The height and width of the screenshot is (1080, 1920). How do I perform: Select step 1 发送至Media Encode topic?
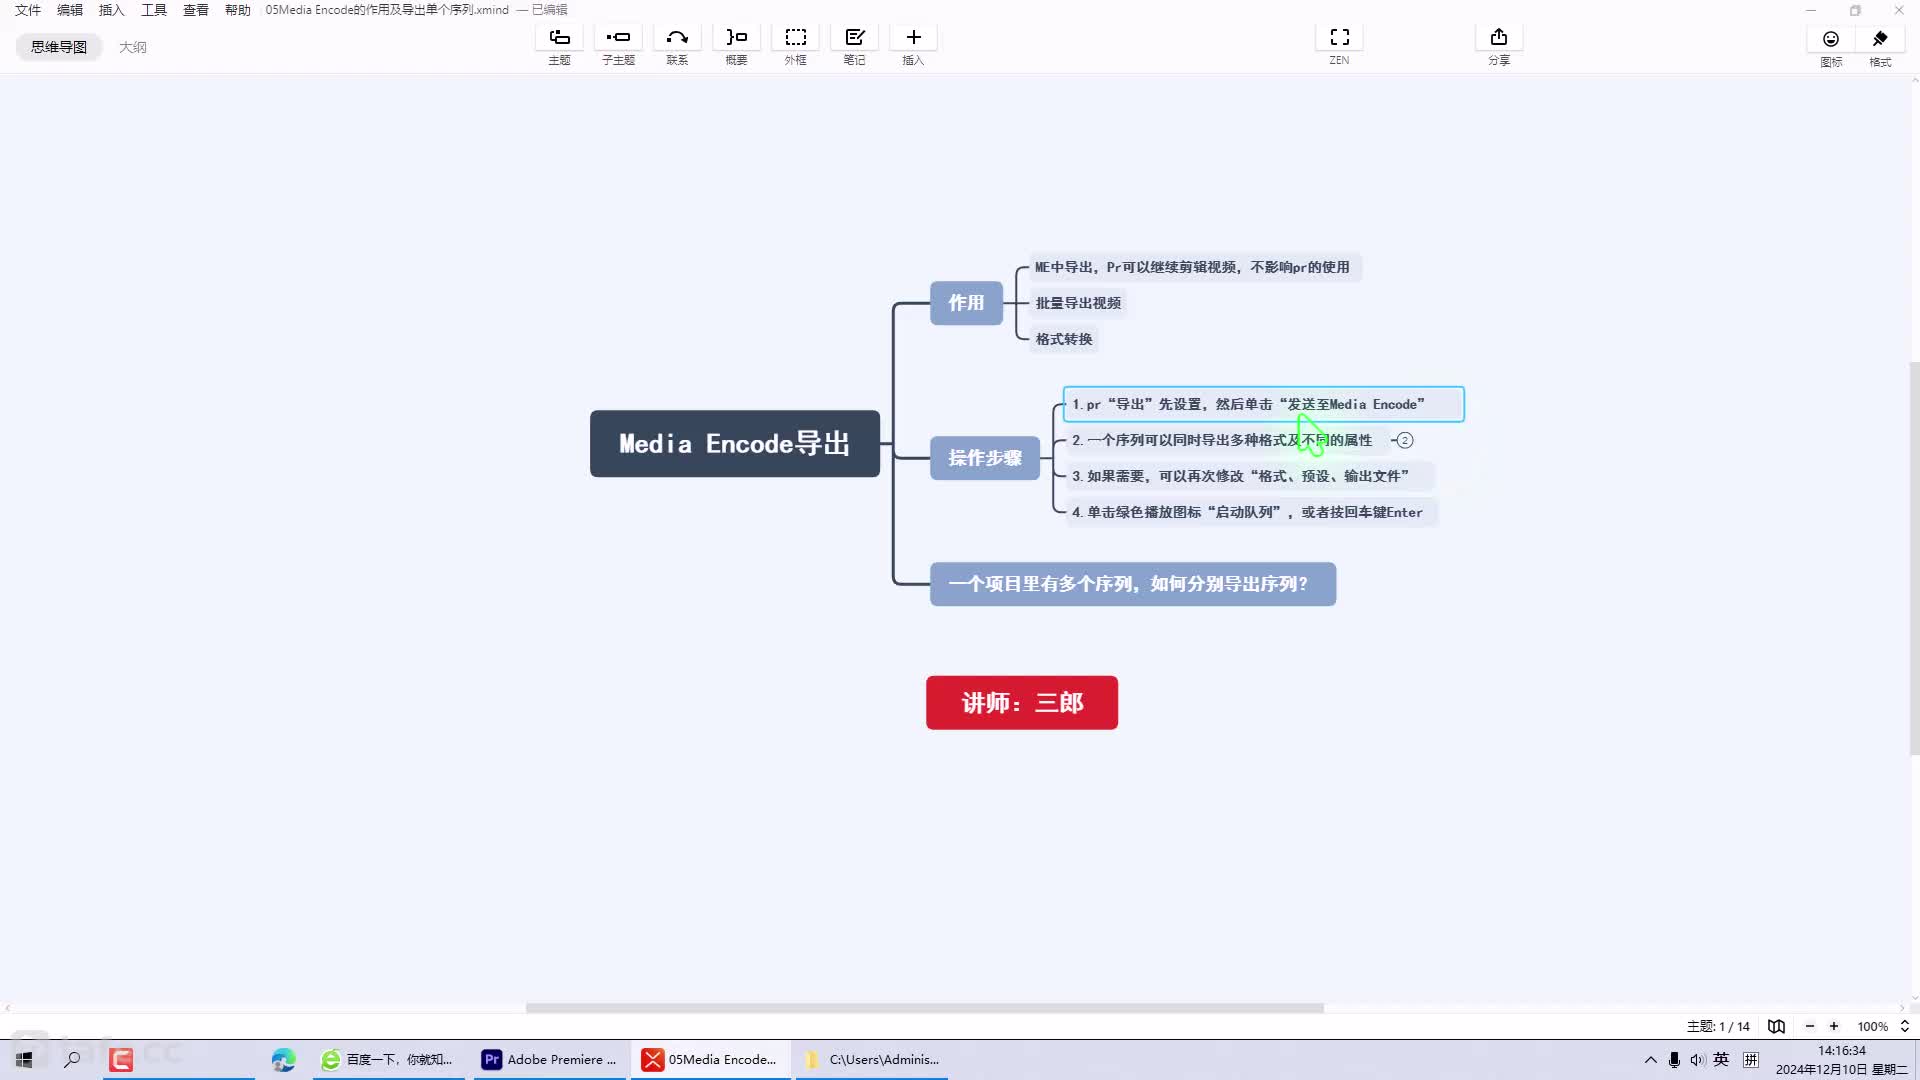[x=1264, y=404]
